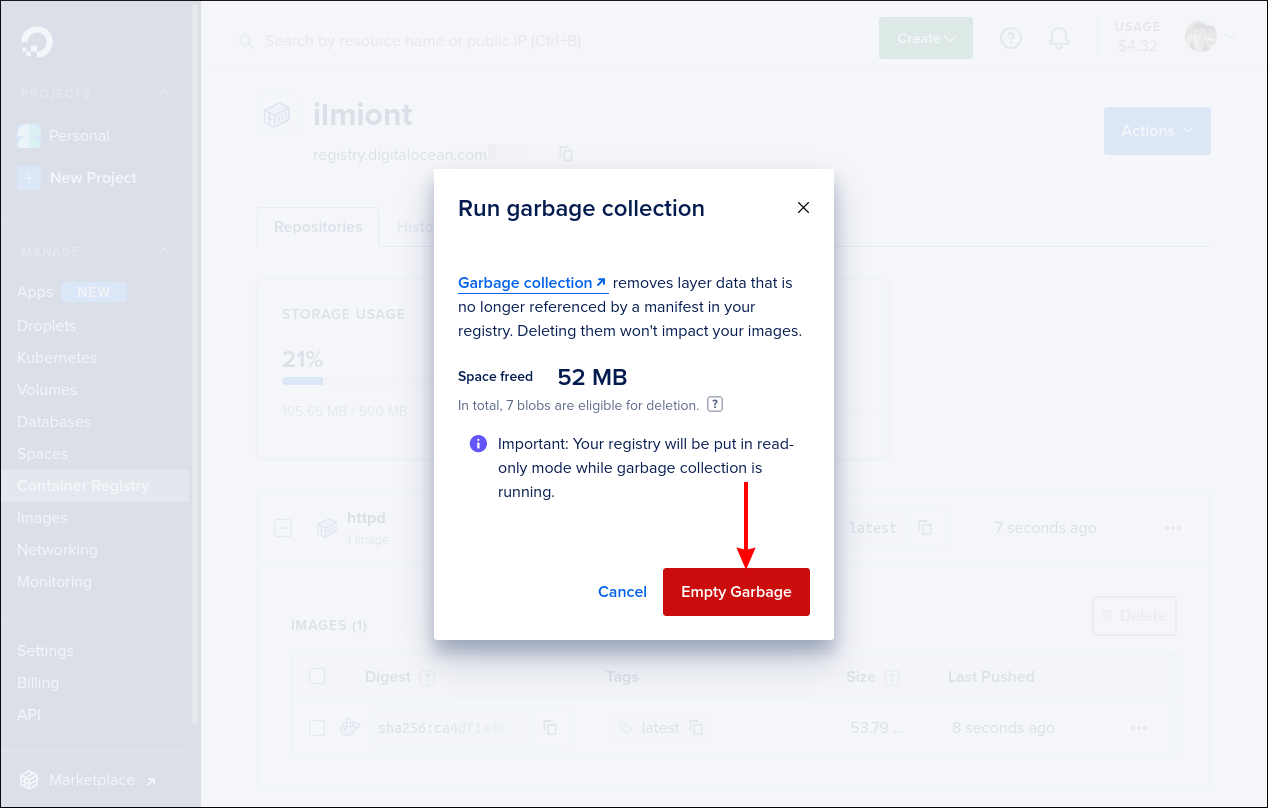Open the image row more options menu

click(1139, 728)
